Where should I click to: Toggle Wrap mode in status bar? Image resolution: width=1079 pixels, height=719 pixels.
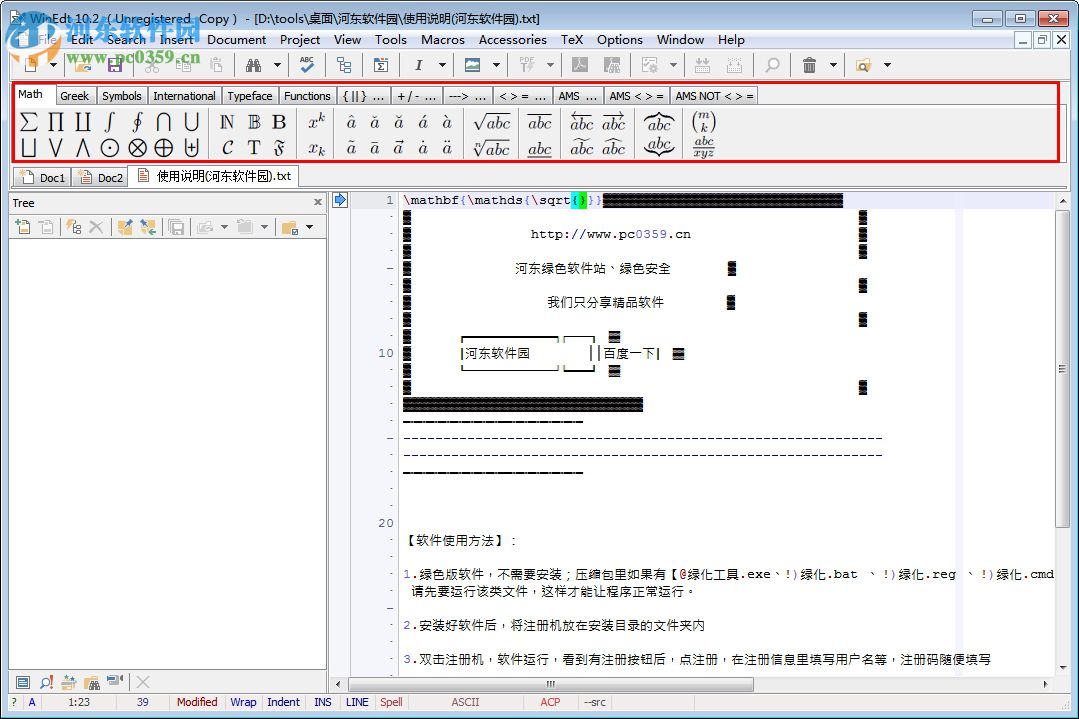[x=243, y=702]
